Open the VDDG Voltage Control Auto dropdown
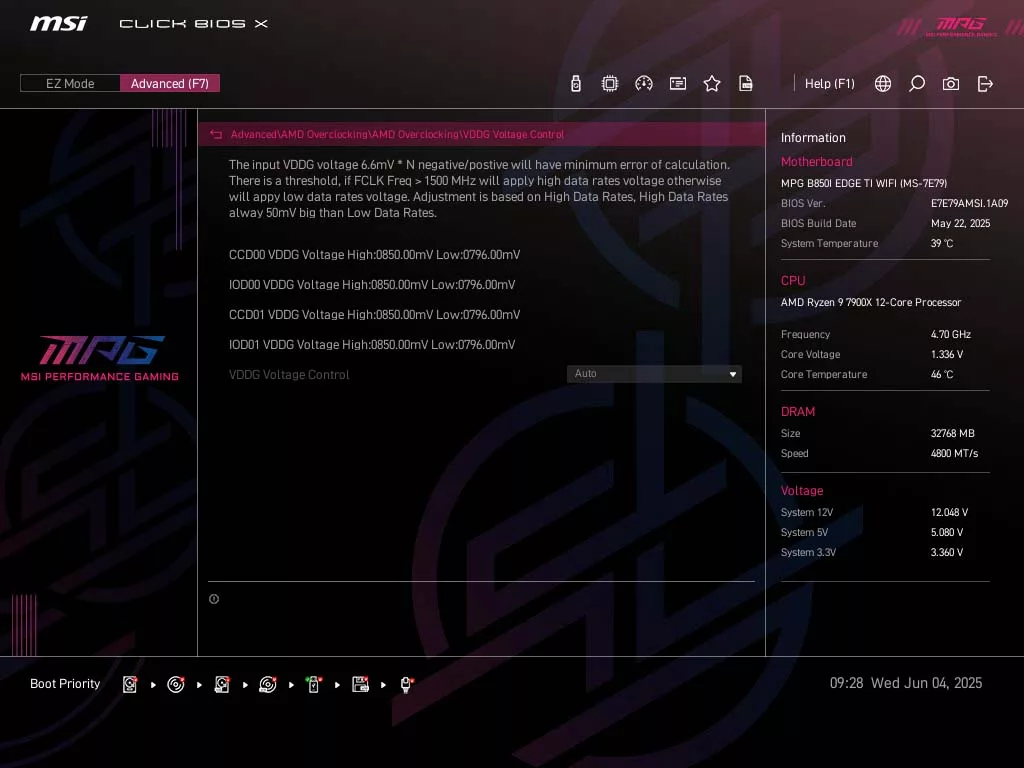Screen dimensions: 1024x768 pos(654,374)
